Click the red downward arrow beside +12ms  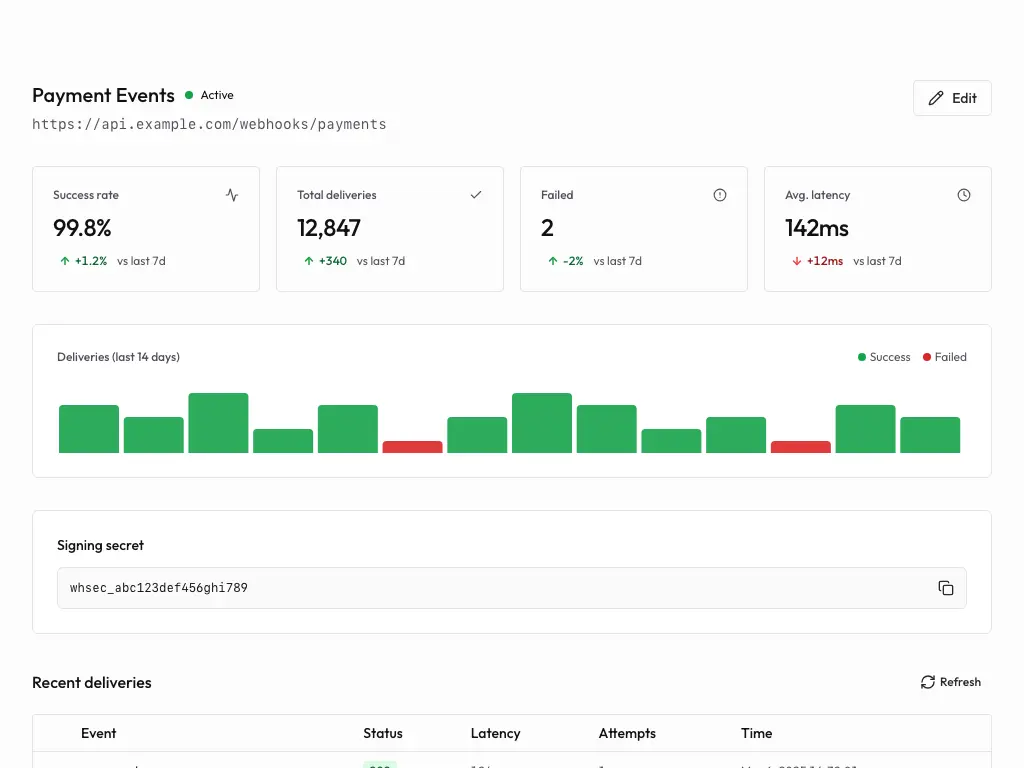click(795, 261)
